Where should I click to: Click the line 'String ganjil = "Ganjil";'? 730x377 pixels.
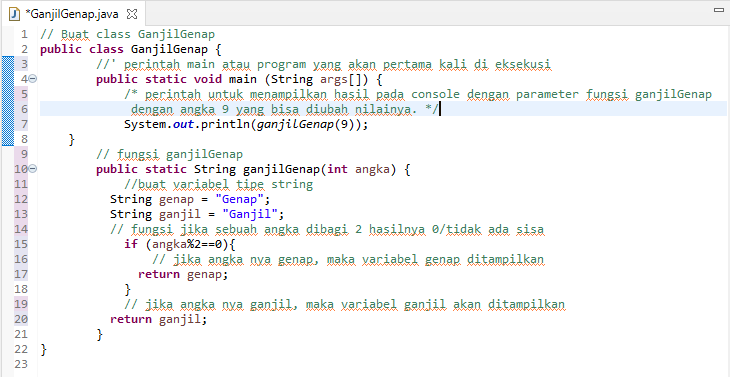pos(197,214)
